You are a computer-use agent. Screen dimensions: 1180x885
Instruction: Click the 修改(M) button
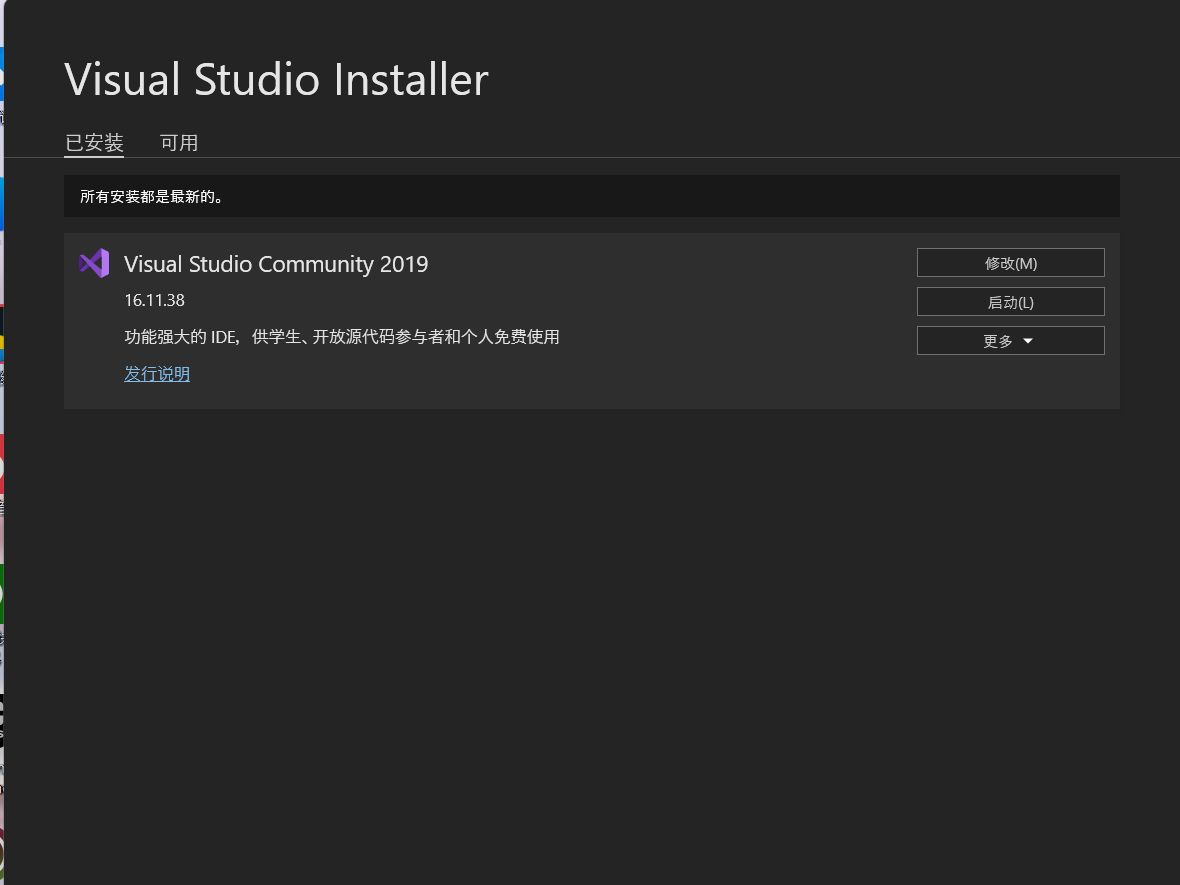(x=1011, y=263)
